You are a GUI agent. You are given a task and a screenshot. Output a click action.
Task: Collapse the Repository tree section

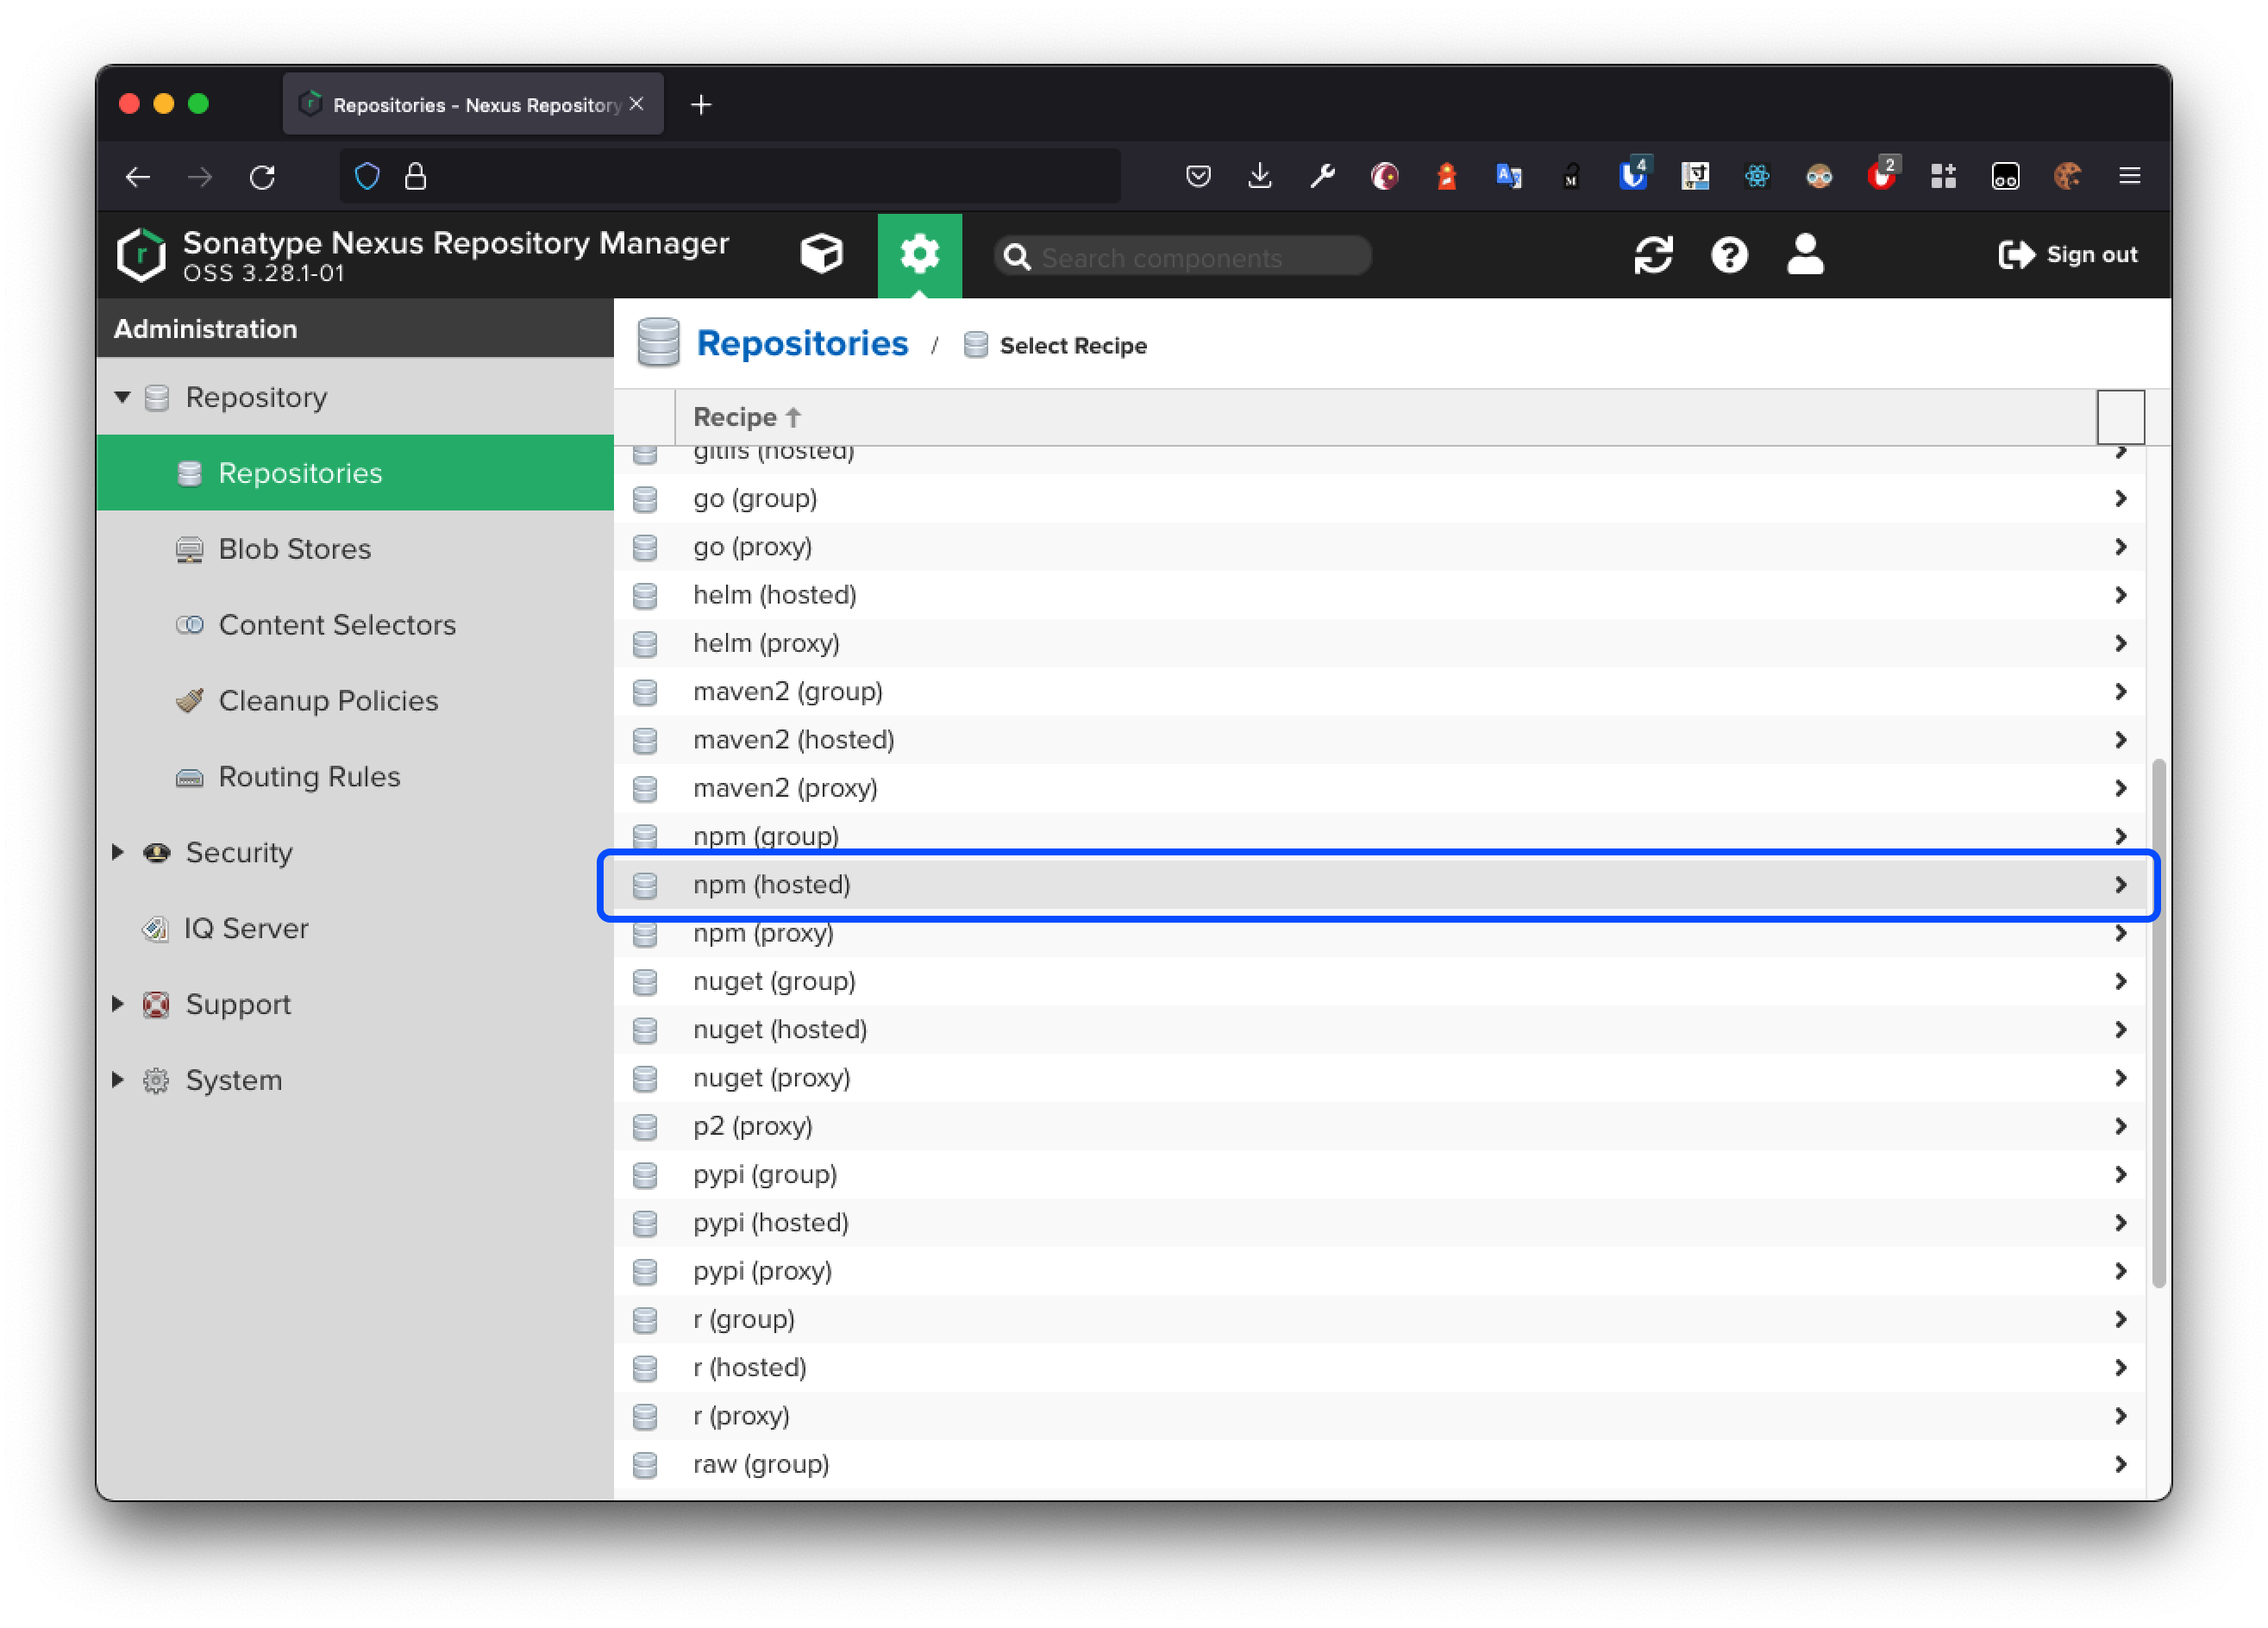[x=122, y=398]
